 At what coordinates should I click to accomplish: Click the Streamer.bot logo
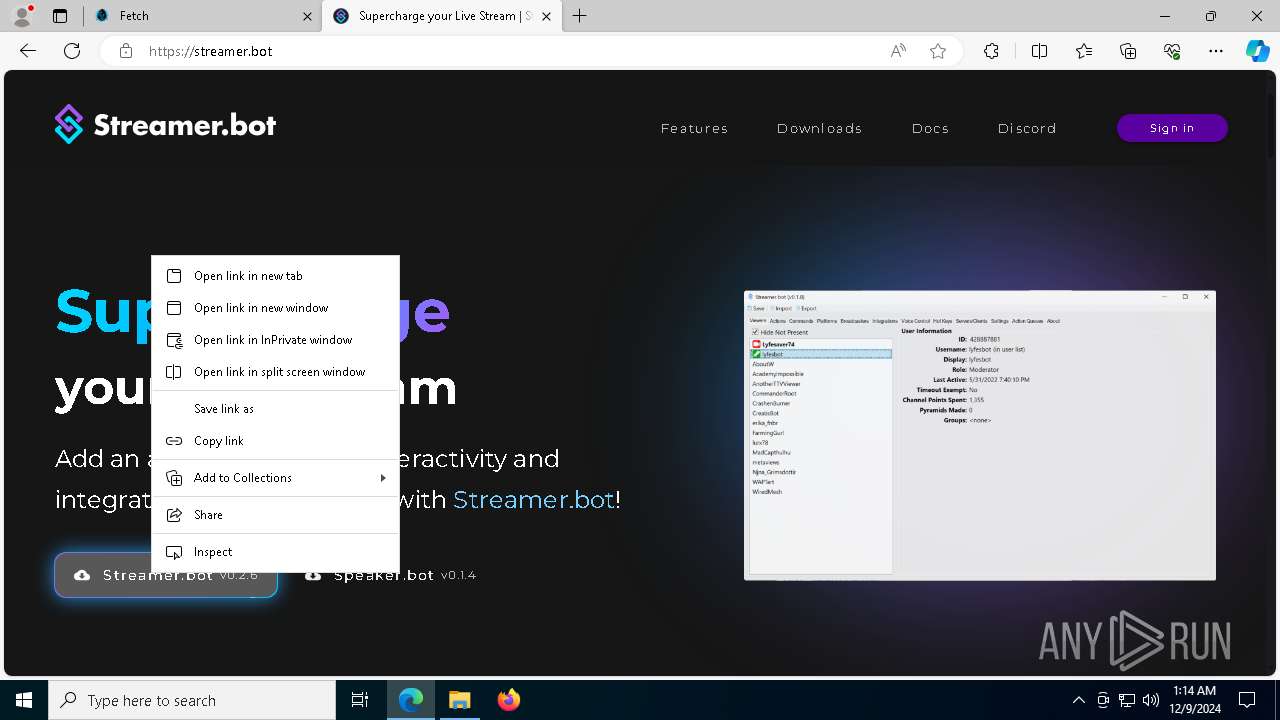(165, 125)
